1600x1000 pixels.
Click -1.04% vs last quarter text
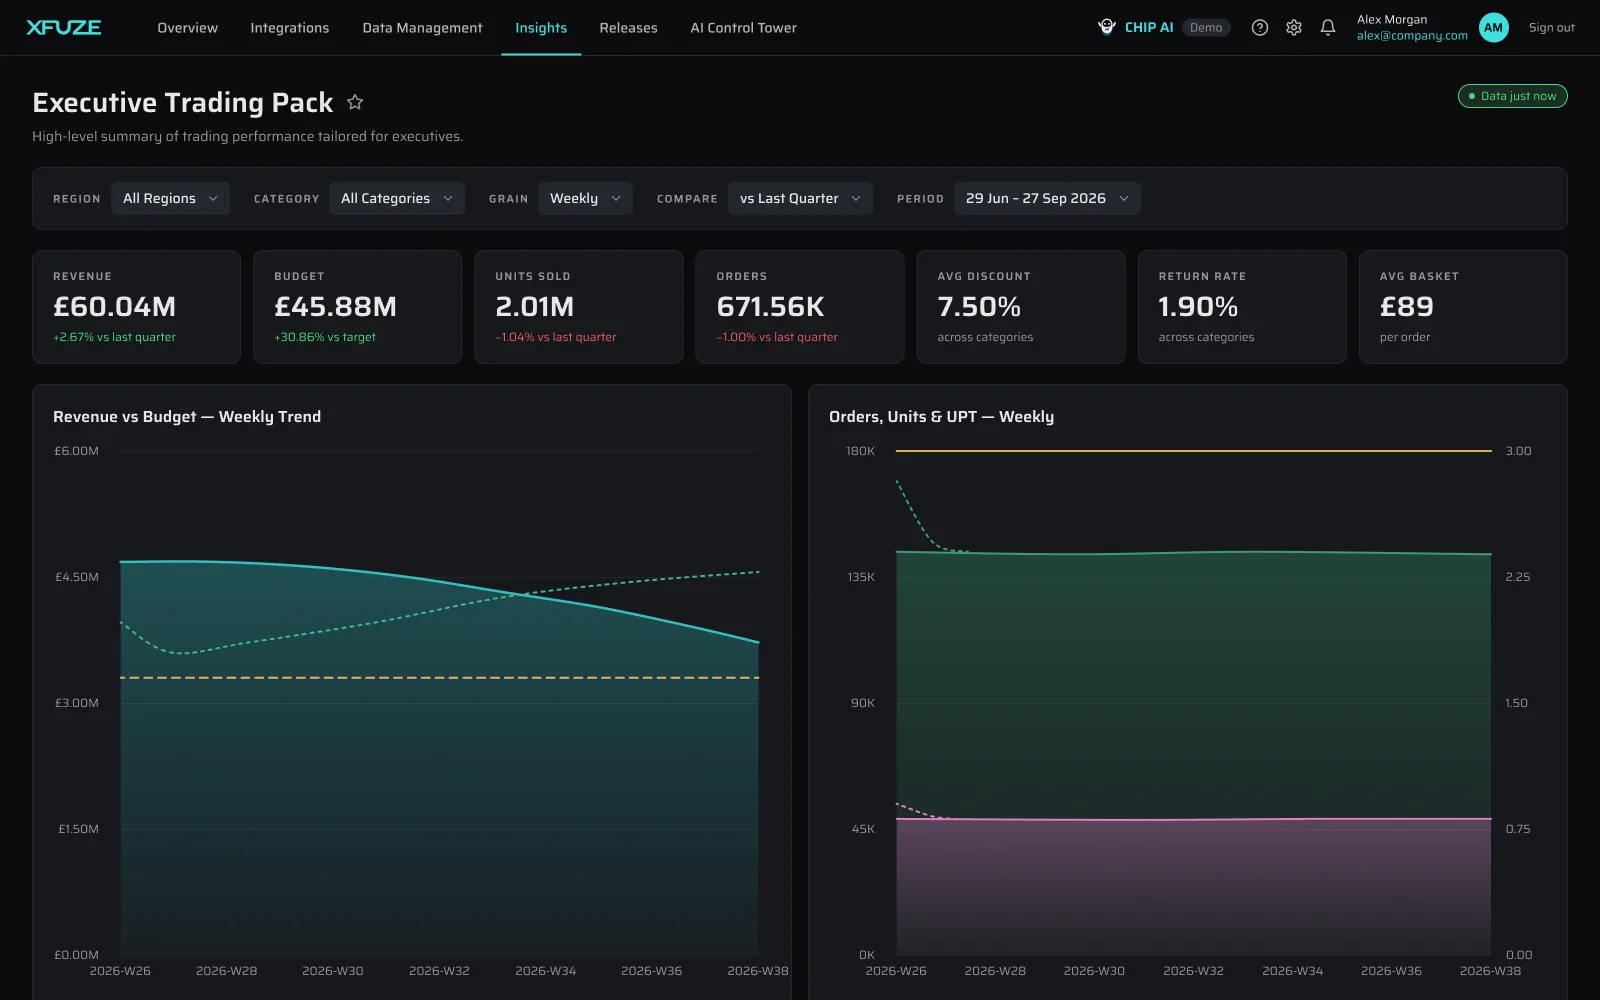tap(556, 337)
